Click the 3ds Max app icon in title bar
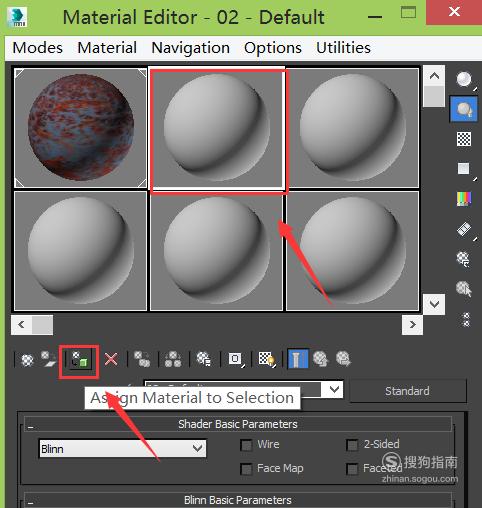Image resolution: width=482 pixels, height=508 pixels. tap(17, 17)
